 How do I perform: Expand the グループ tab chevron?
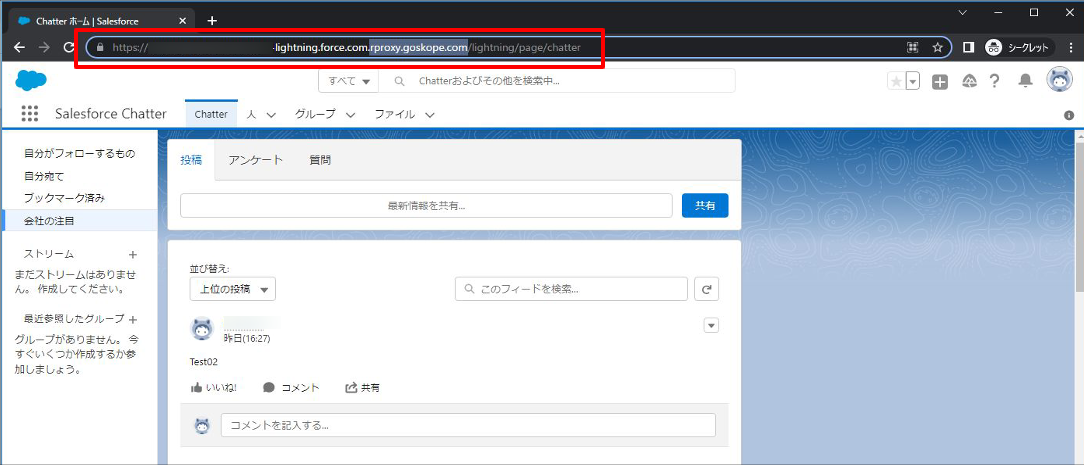351,115
